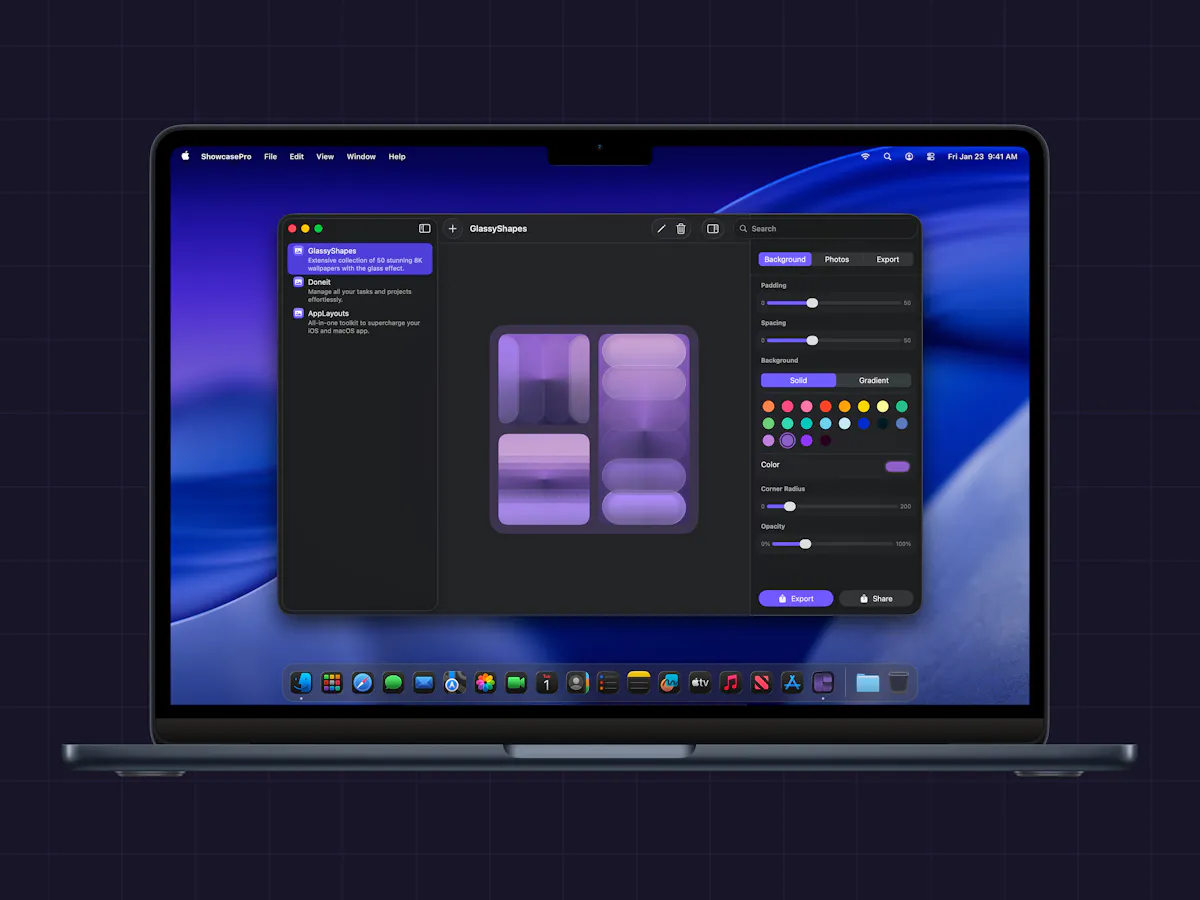Click the GlassyShapes title in toolbar
Image resolution: width=1200 pixels, height=900 pixels.
(498, 229)
